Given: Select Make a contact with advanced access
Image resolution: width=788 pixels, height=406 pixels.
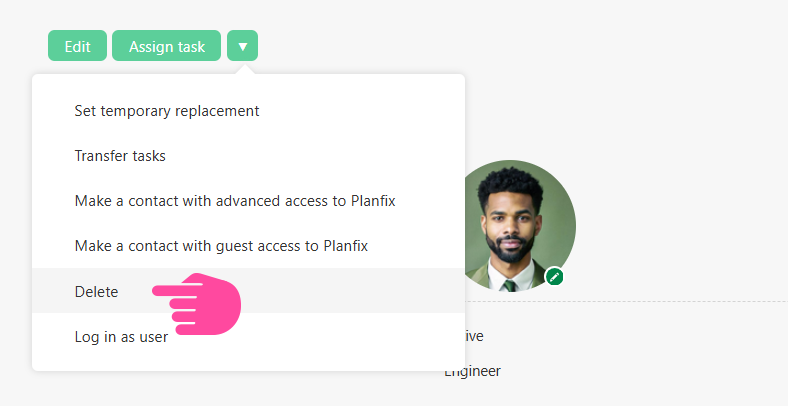Looking at the screenshot, I should 235,201.
